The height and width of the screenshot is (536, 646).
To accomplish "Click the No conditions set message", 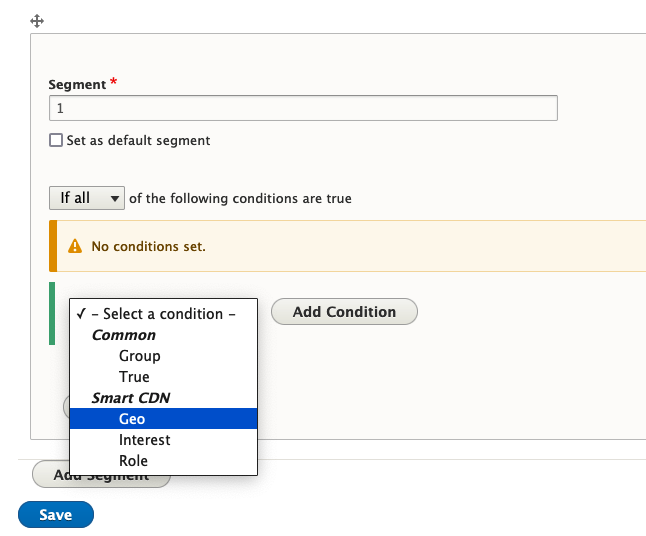I will point(148,246).
